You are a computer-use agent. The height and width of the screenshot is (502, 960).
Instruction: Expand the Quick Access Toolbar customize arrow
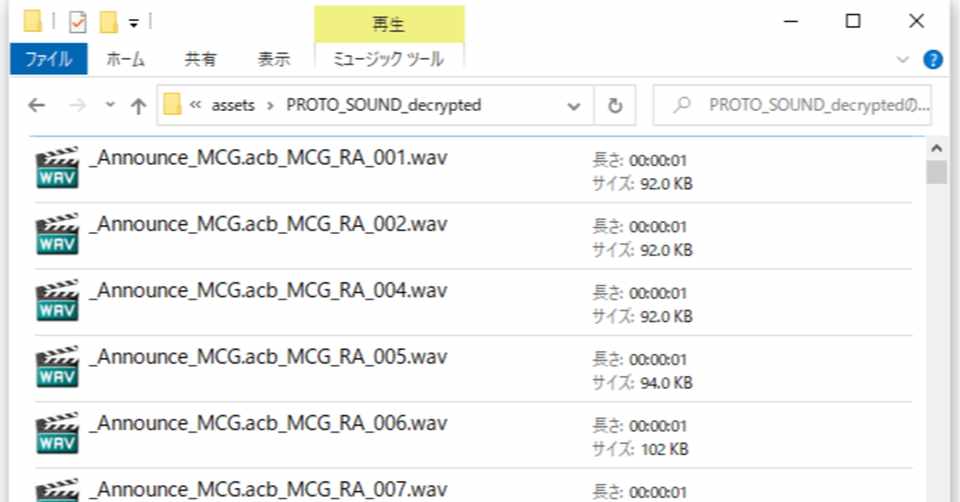(133, 23)
